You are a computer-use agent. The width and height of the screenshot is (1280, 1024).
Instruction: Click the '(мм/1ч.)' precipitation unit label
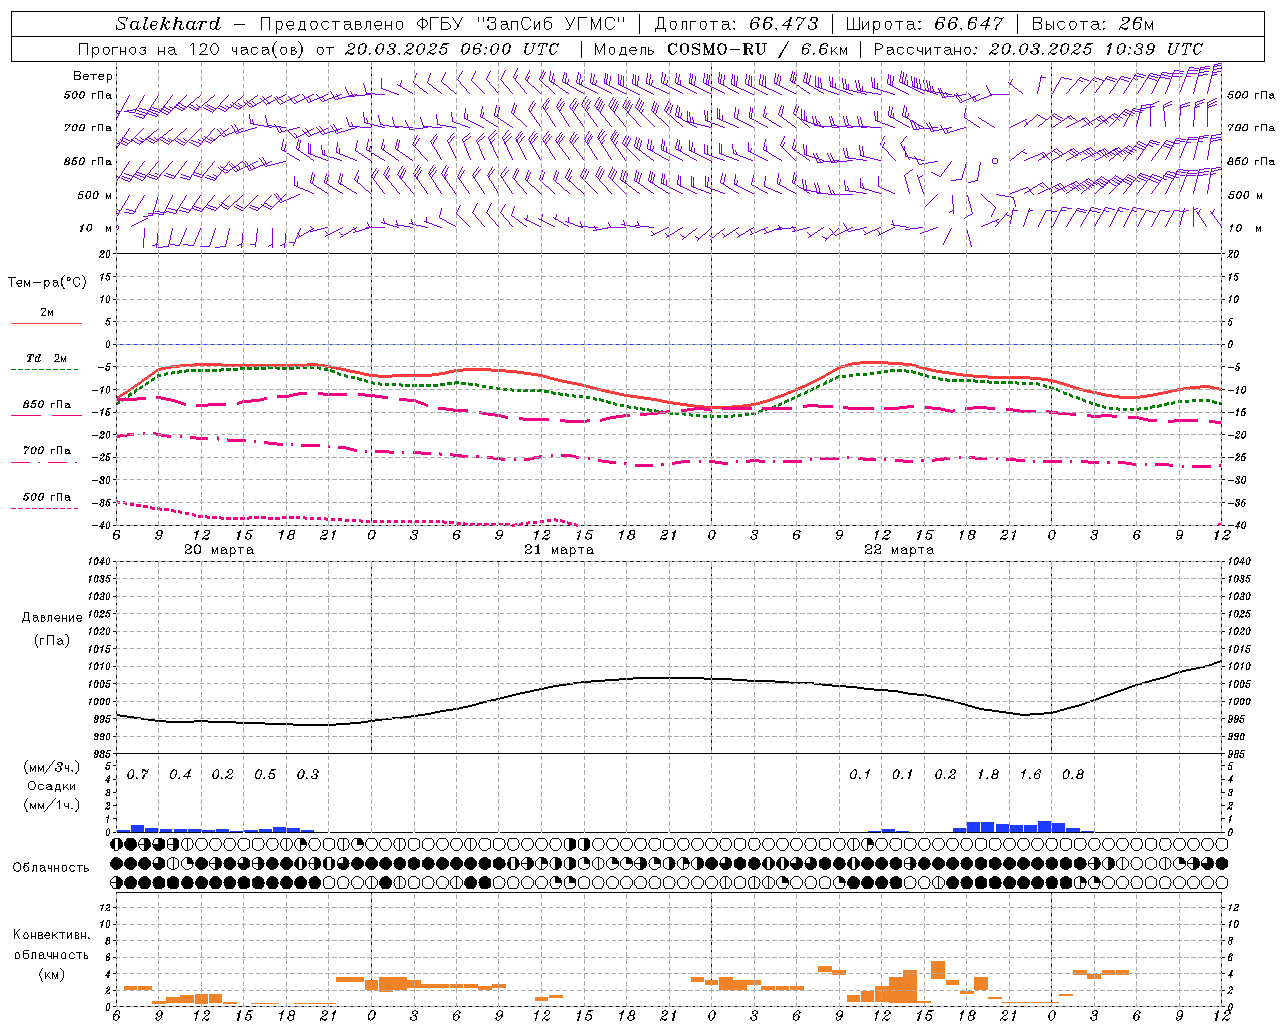pos(52,805)
